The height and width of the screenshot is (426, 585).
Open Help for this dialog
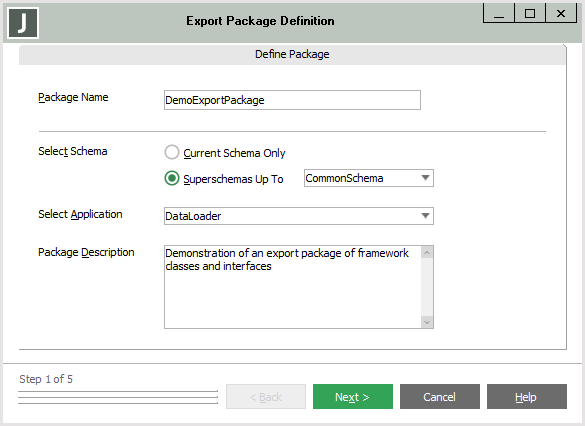pyautogui.click(x=526, y=397)
